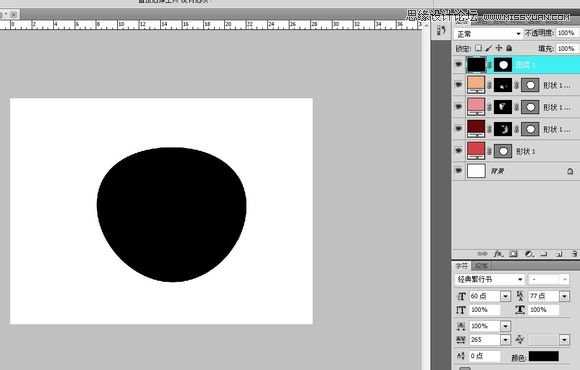Click the lock position cross icon
This screenshot has width=580, height=370.
[x=499, y=48]
